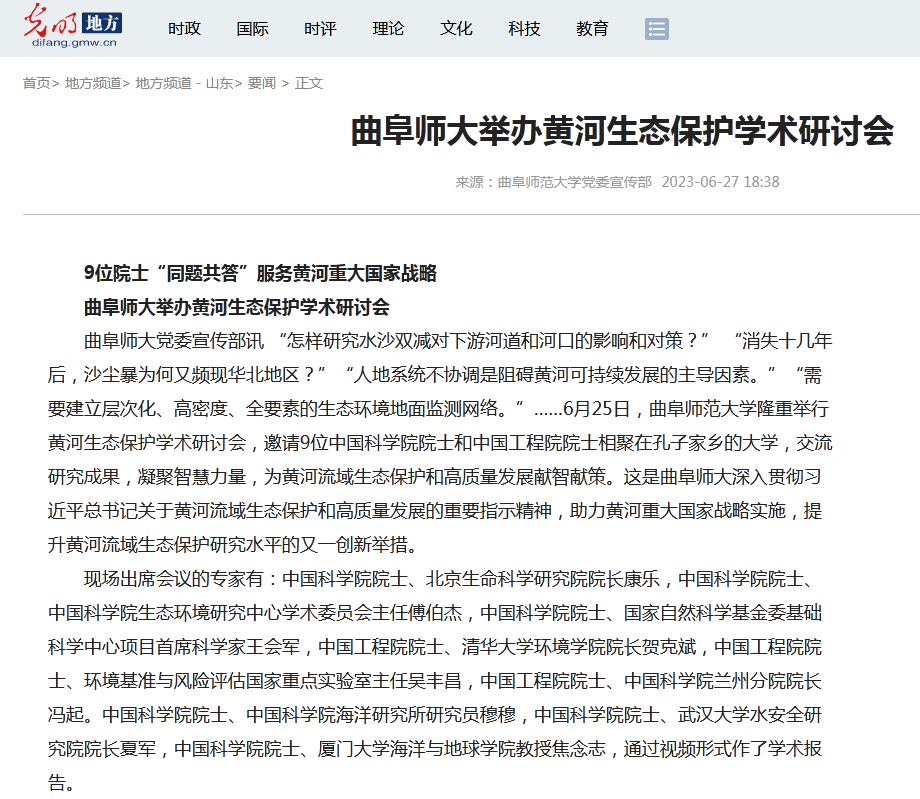Click the publish date 2023-06-27 18:38
The height and width of the screenshot is (799, 920).
[720, 182]
